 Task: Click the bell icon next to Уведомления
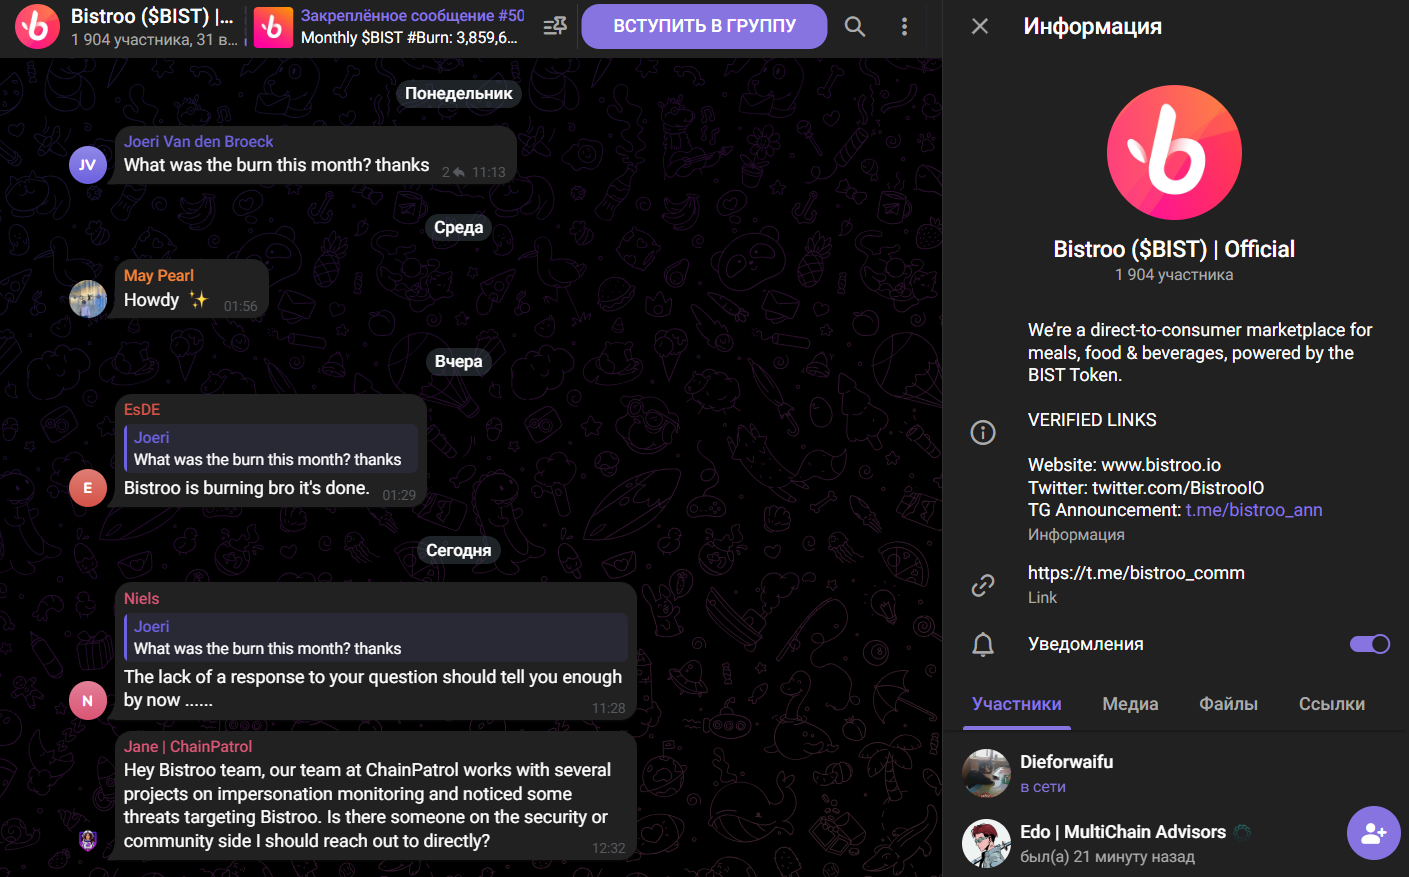pos(983,644)
